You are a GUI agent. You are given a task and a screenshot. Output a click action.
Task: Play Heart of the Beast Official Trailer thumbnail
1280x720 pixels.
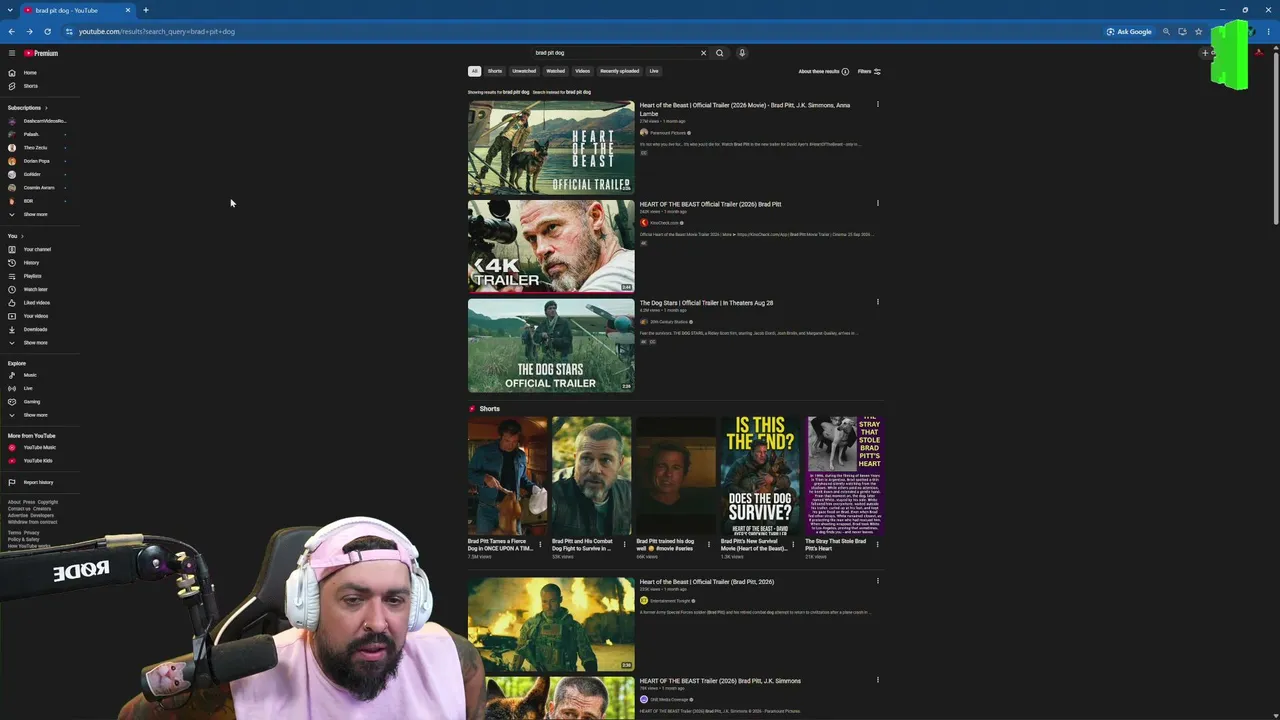tap(551, 147)
